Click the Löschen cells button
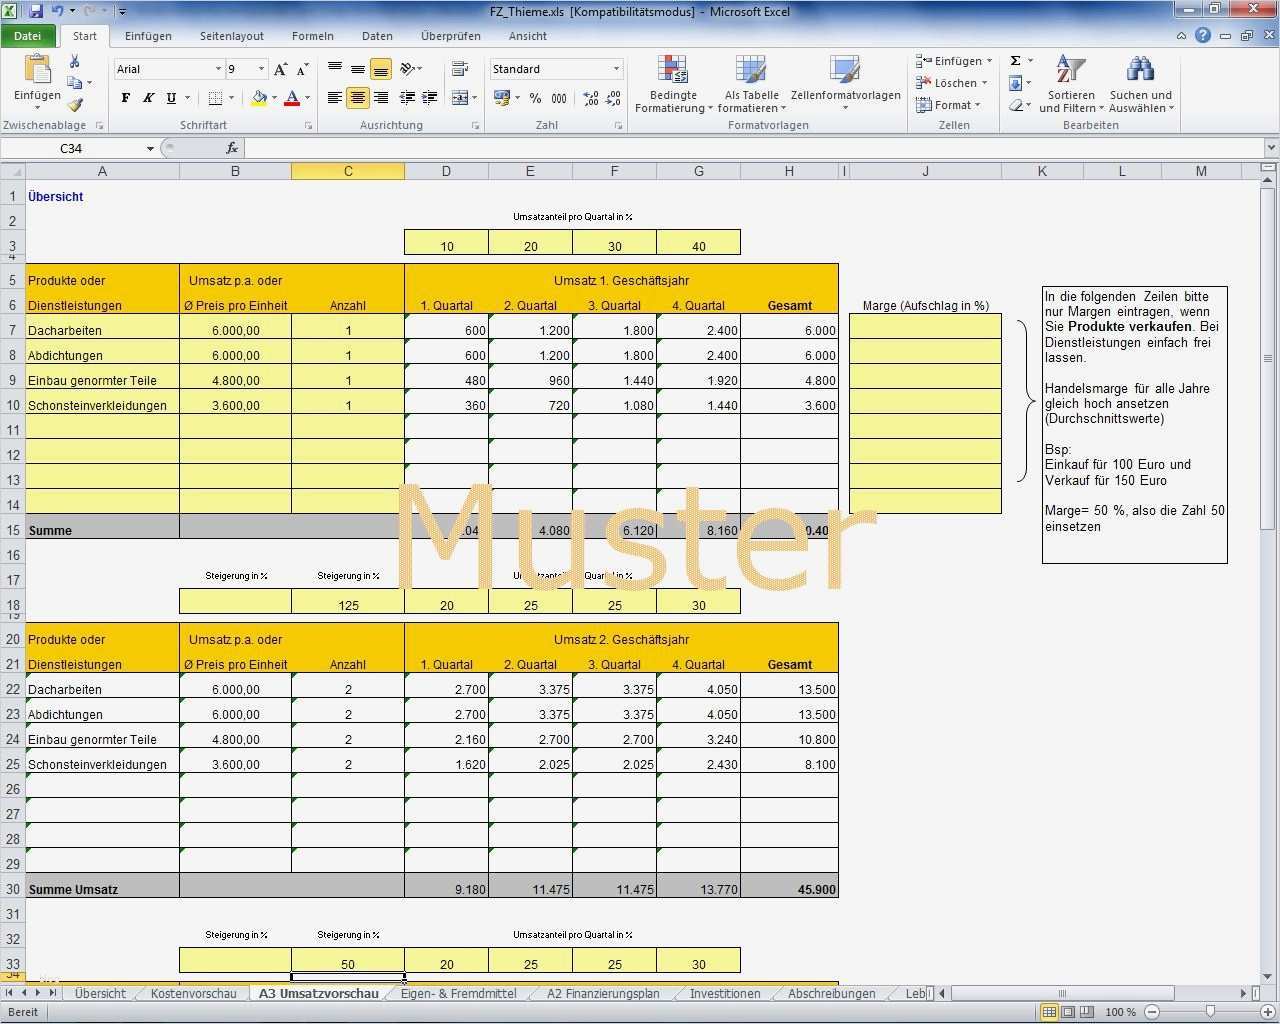Viewport: 1280px width, 1024px height. point(953,83)
